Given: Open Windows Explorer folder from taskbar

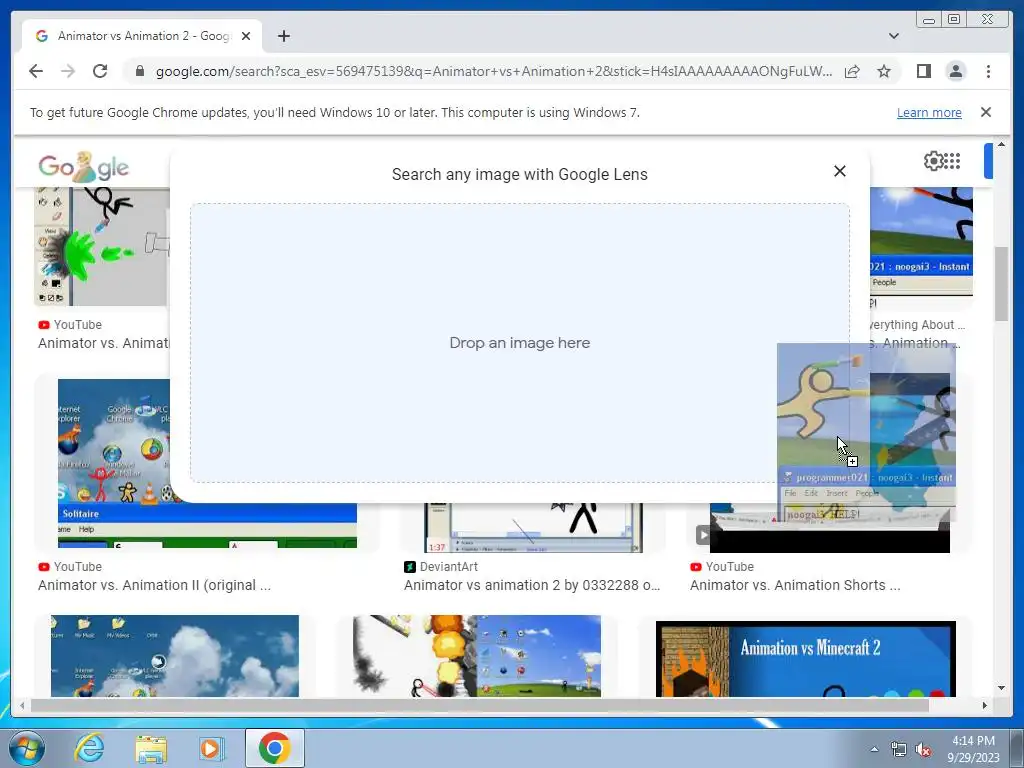Looking at the screenshot, I should 151,748.
